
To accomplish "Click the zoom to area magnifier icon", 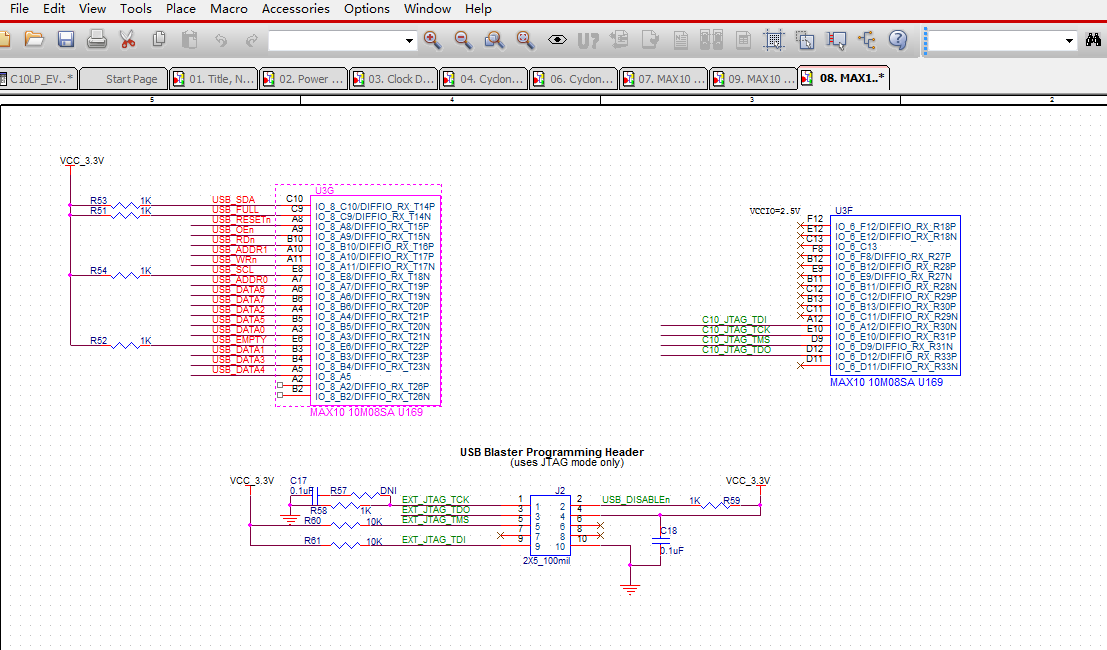I will point(494,40).
